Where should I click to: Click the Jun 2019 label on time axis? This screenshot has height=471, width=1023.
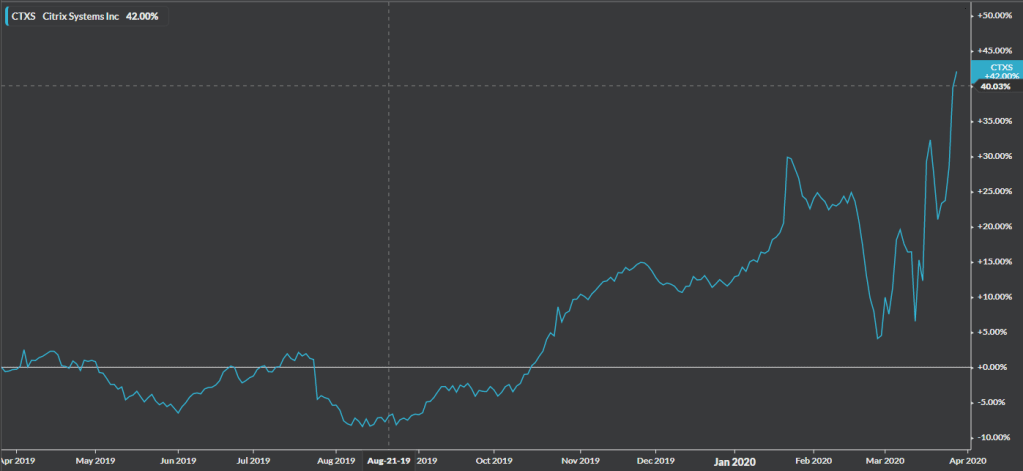[178, 462]
